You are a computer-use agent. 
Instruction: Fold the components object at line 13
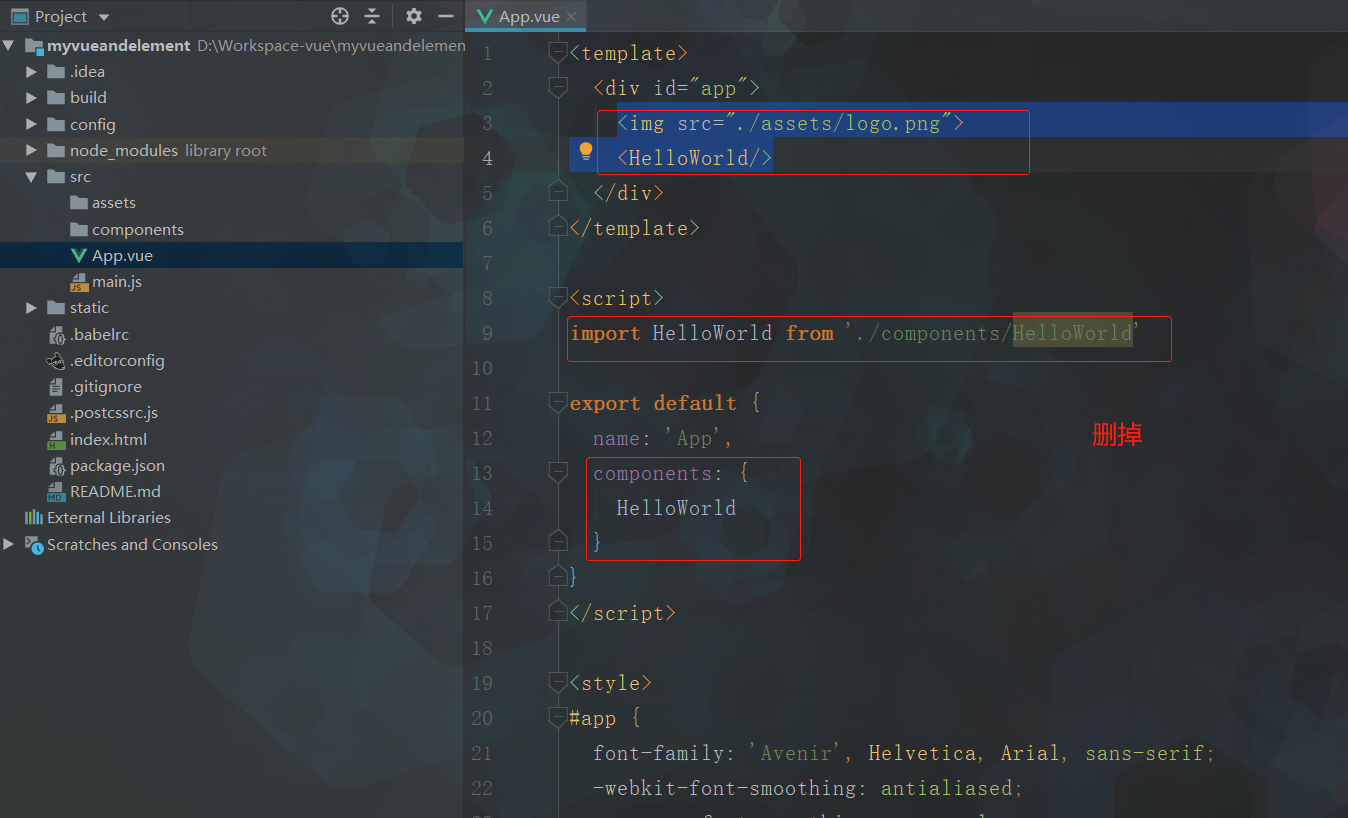click(x=559, y=473)
